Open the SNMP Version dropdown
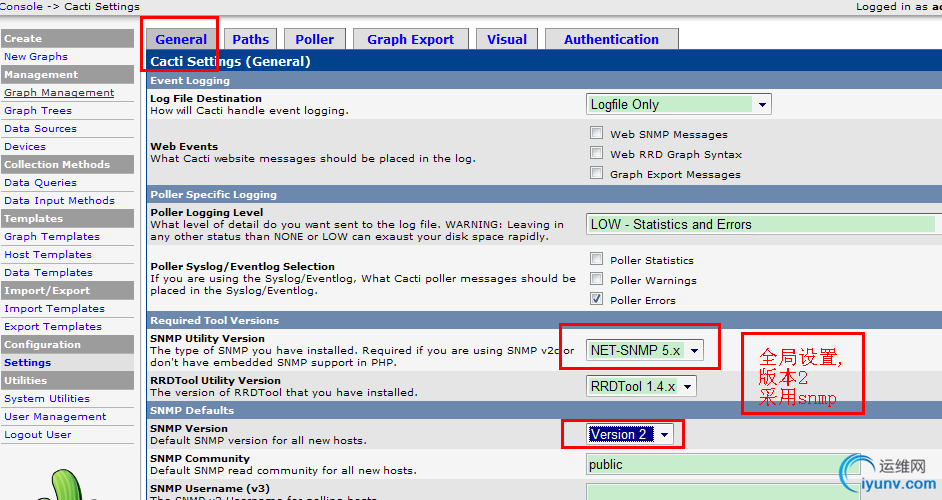Screen dimensions: 942x500 click(x=630, y=434)
